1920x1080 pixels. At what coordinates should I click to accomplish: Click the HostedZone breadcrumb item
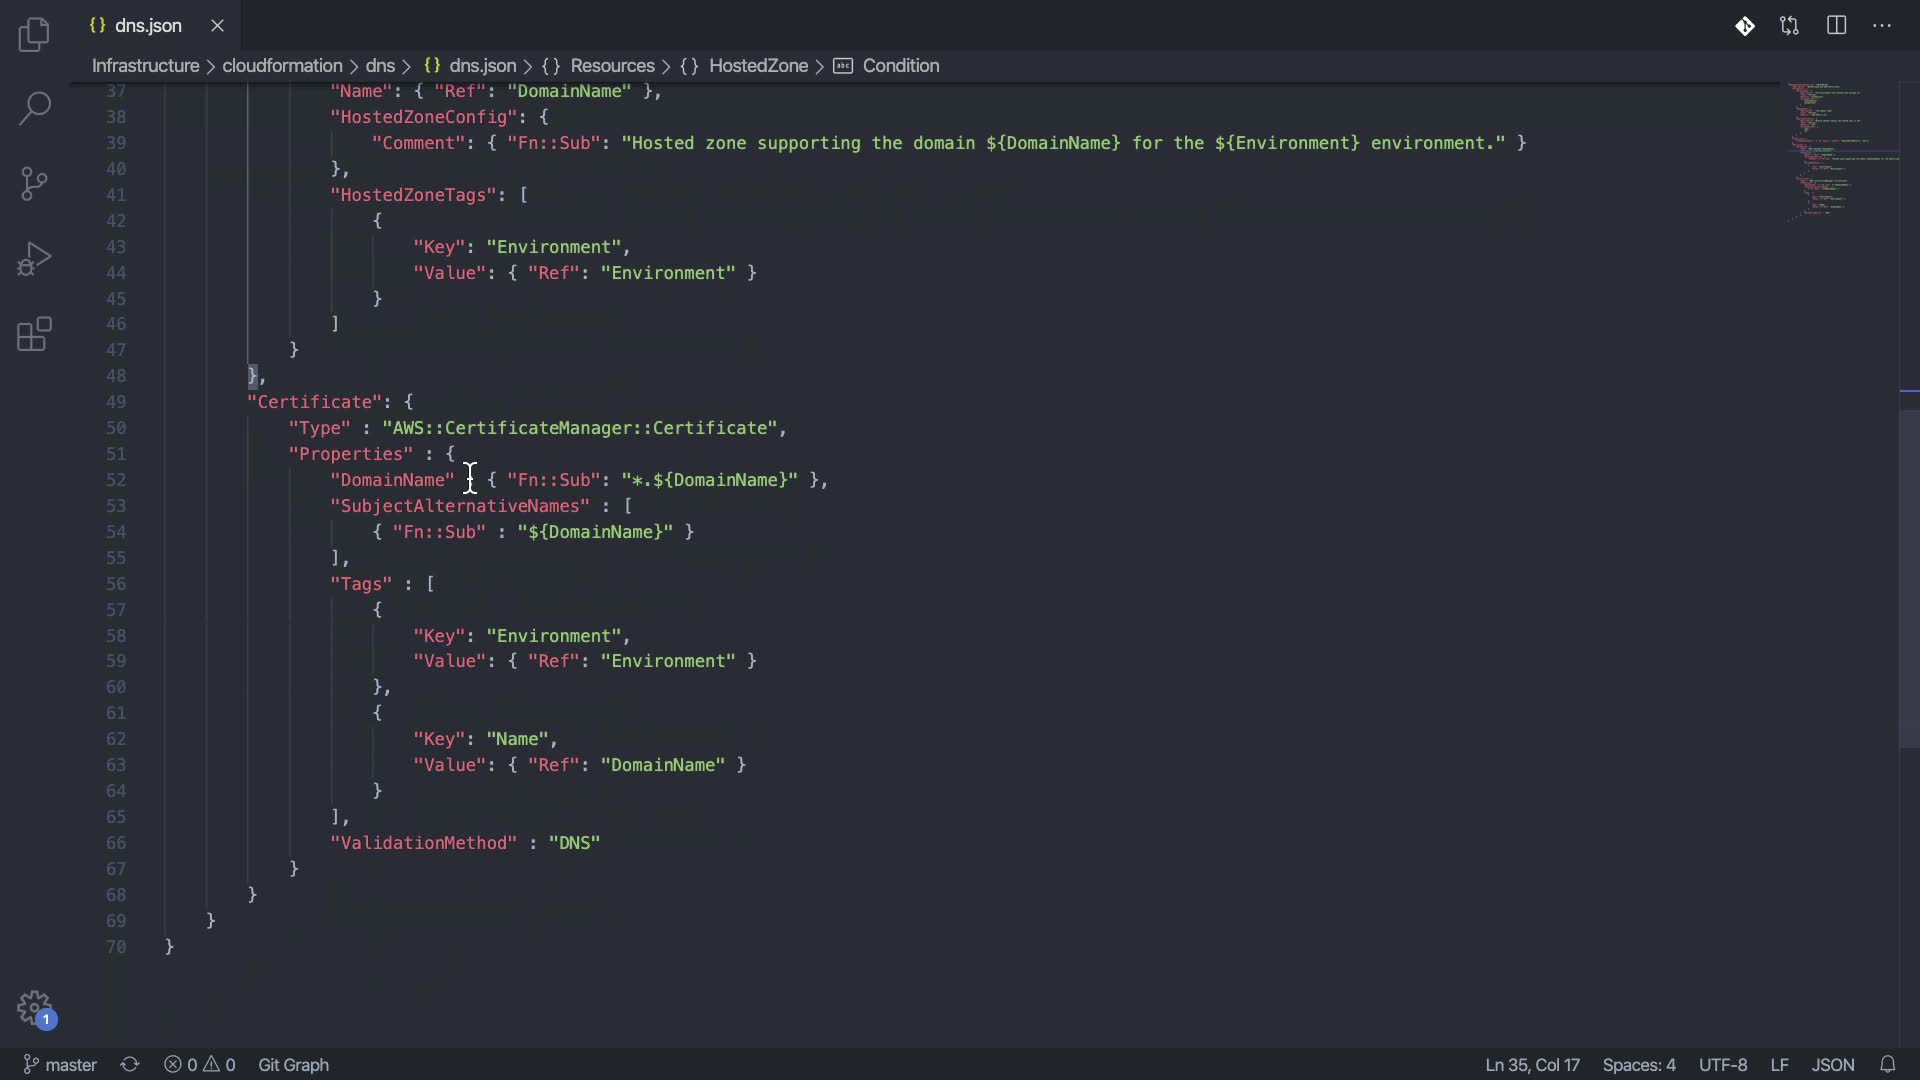758,66
